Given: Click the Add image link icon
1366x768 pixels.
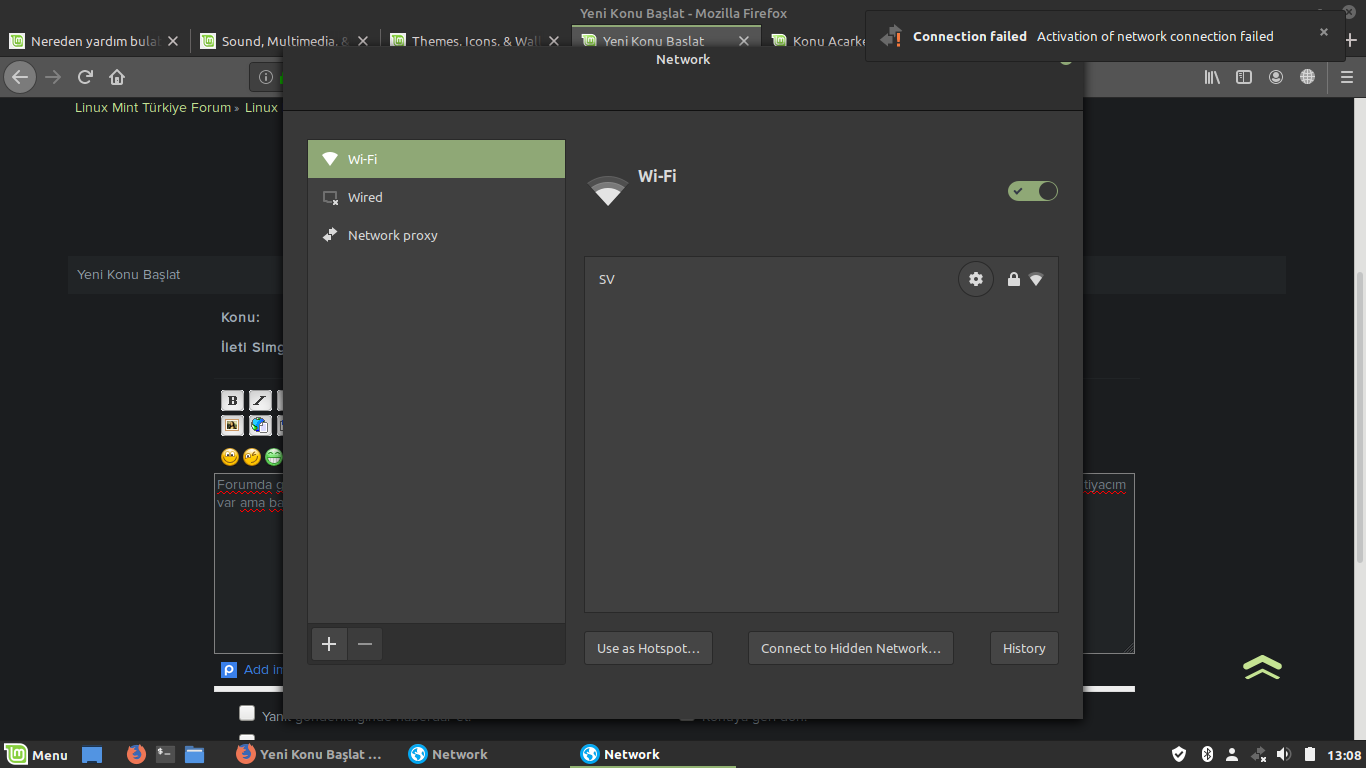Looking at the screenshot, I should (229, 669).
